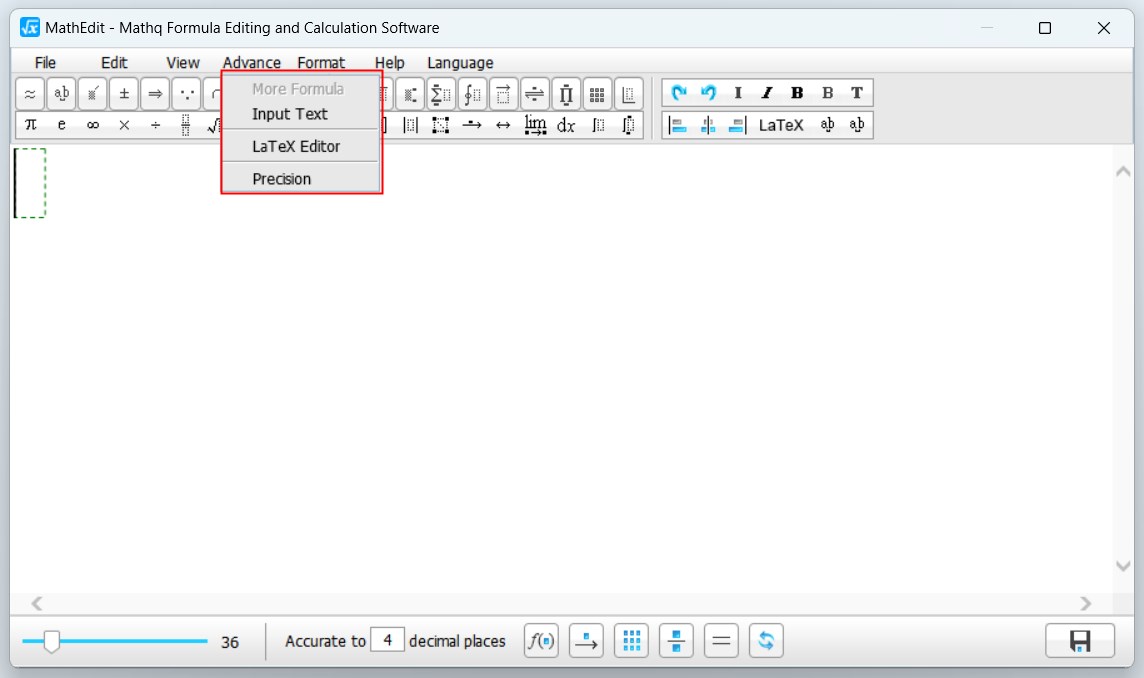Insert the three-dot 'because' symbol
The height and width of the screenshot is (678, 1144).
(187, 93)
